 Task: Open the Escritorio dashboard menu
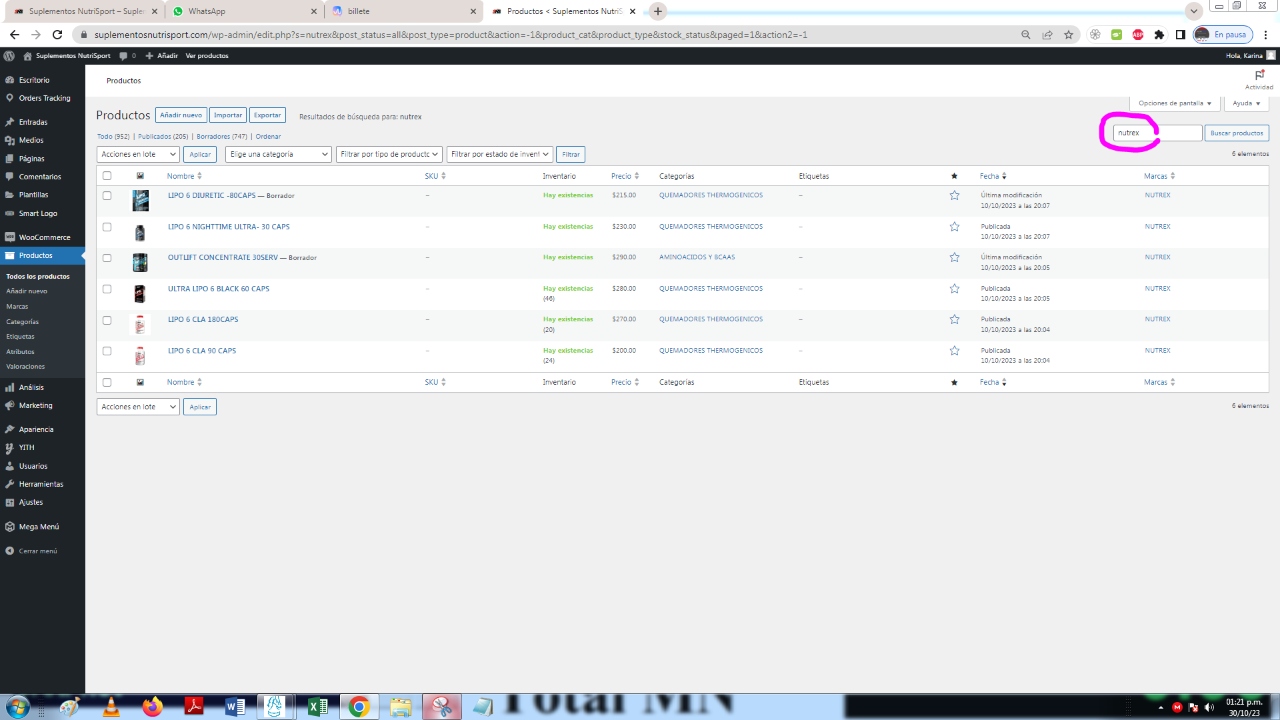tap(34, 80)
